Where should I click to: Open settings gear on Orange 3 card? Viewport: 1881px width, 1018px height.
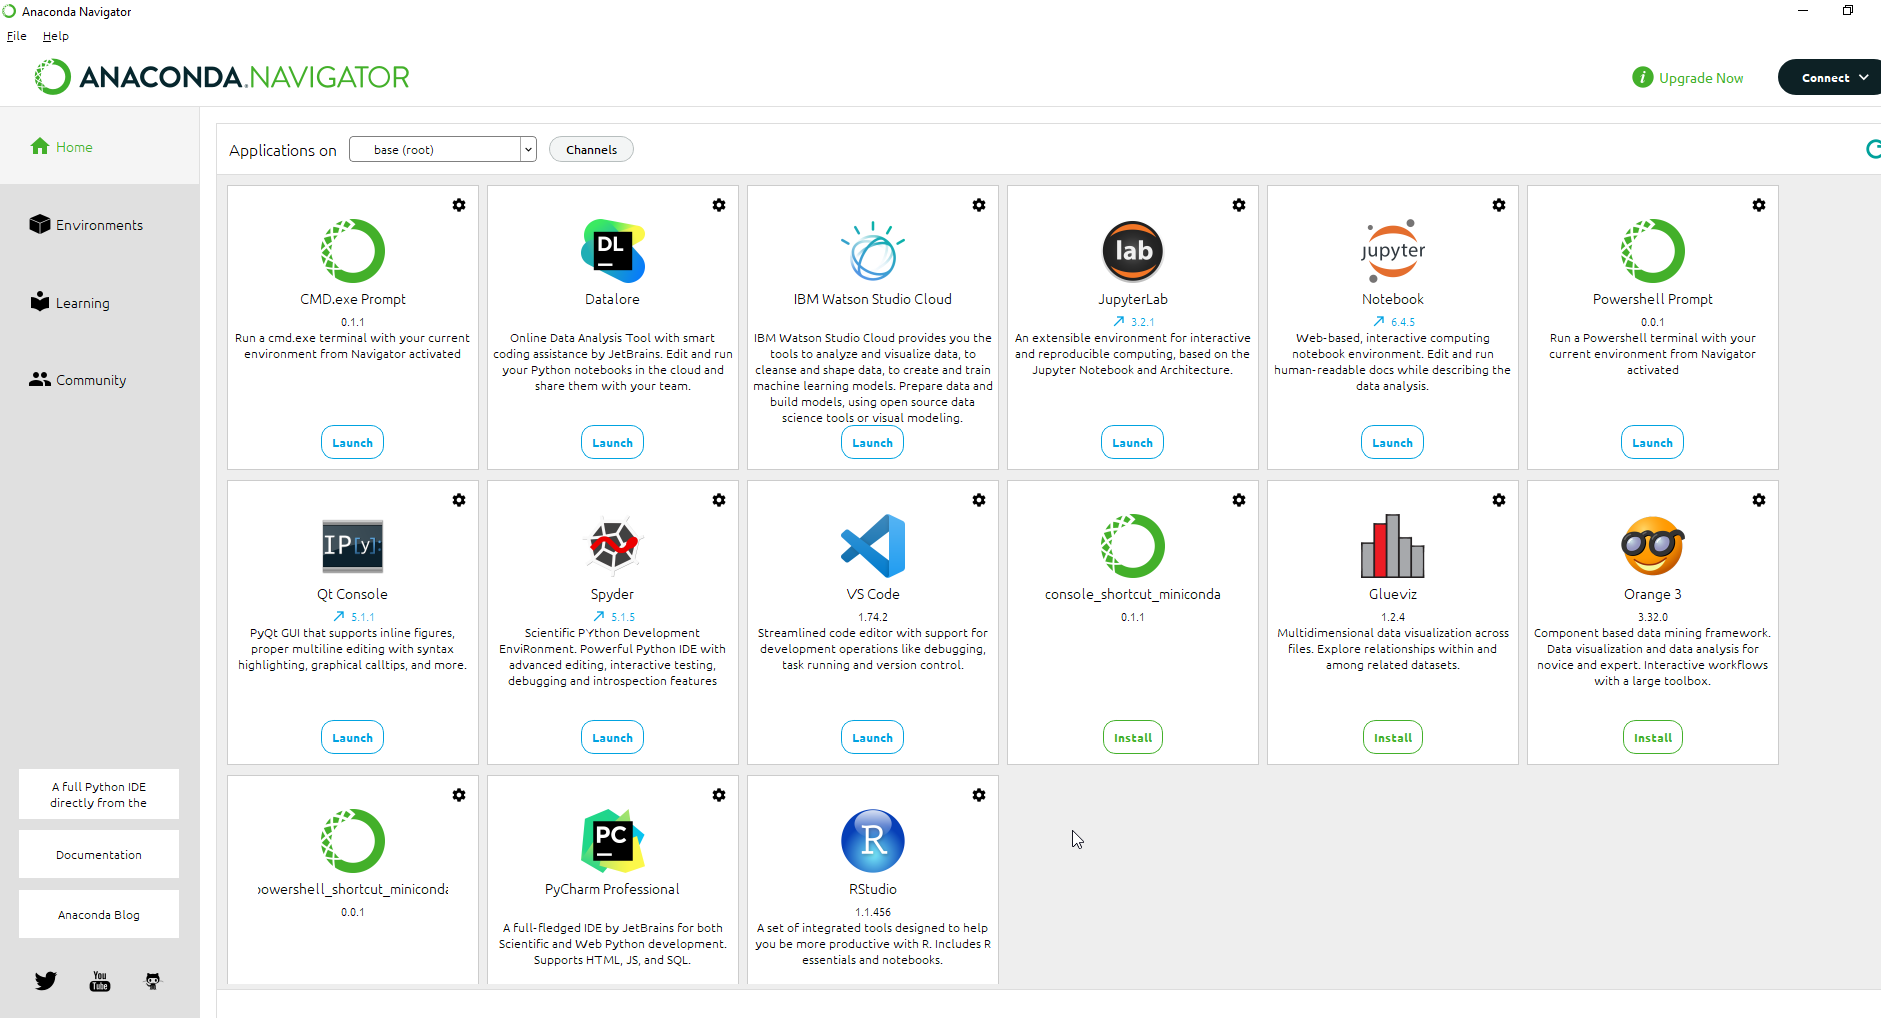tap(1759, 500)
